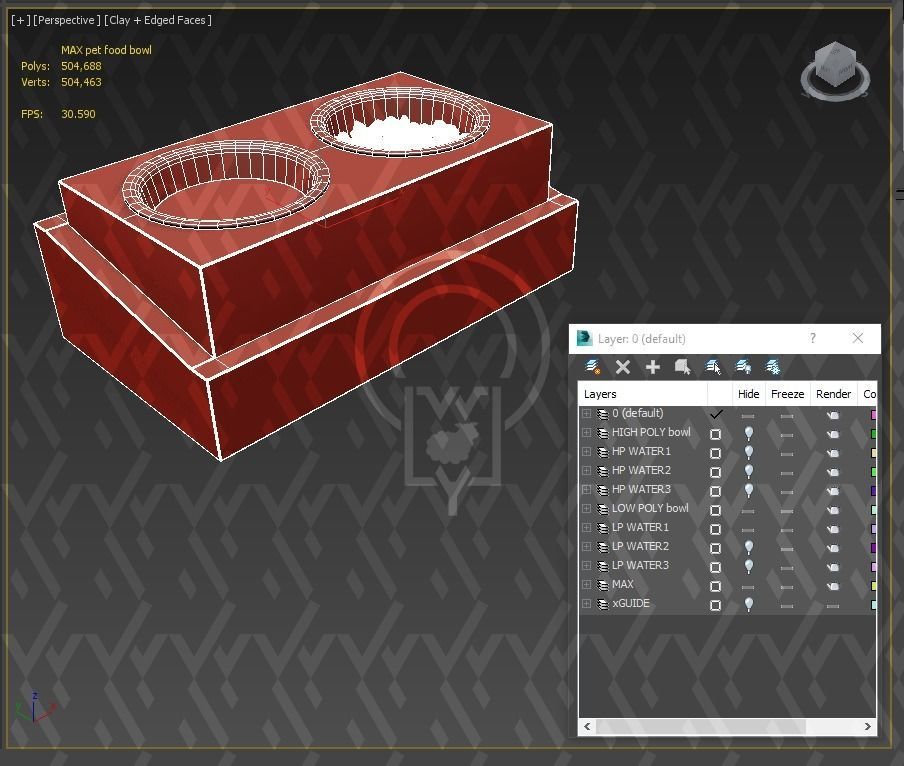Expand the LOW POLY bowl layer
Screen dimensions: 904x766
[586, 509]
